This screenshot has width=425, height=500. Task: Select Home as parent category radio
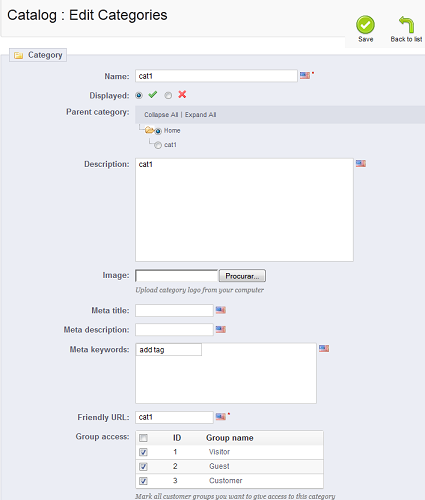tap(158, 131)
